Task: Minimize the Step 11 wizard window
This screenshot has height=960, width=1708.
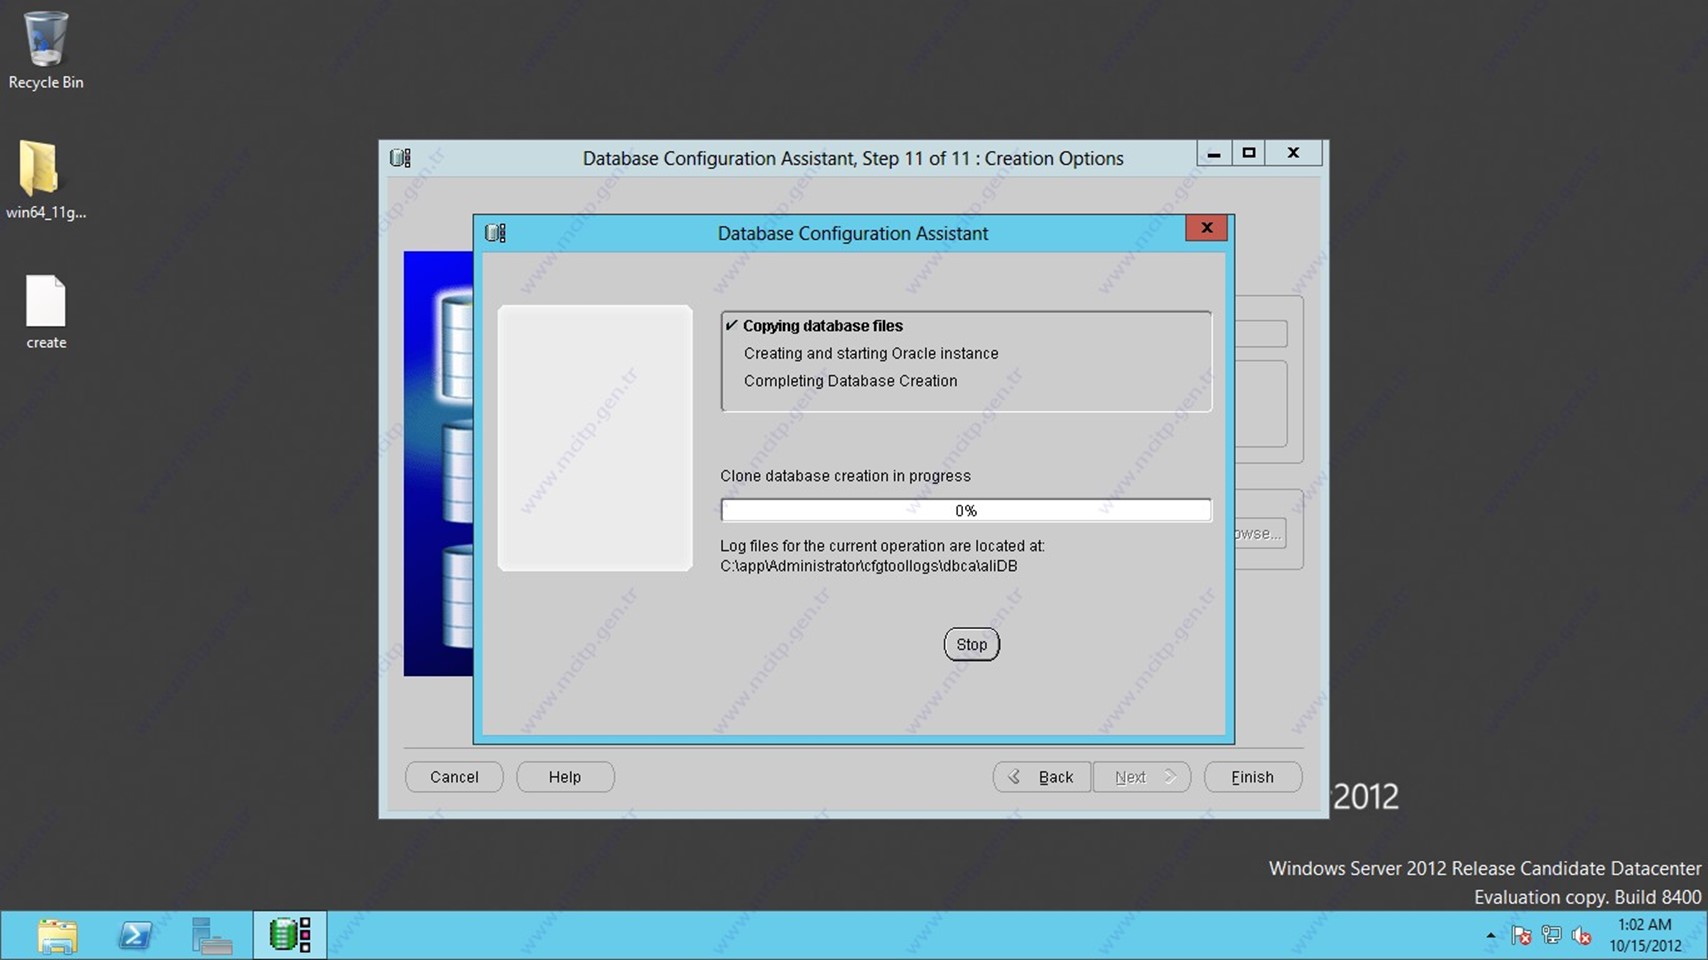Action: click(x=1213, y=153)
